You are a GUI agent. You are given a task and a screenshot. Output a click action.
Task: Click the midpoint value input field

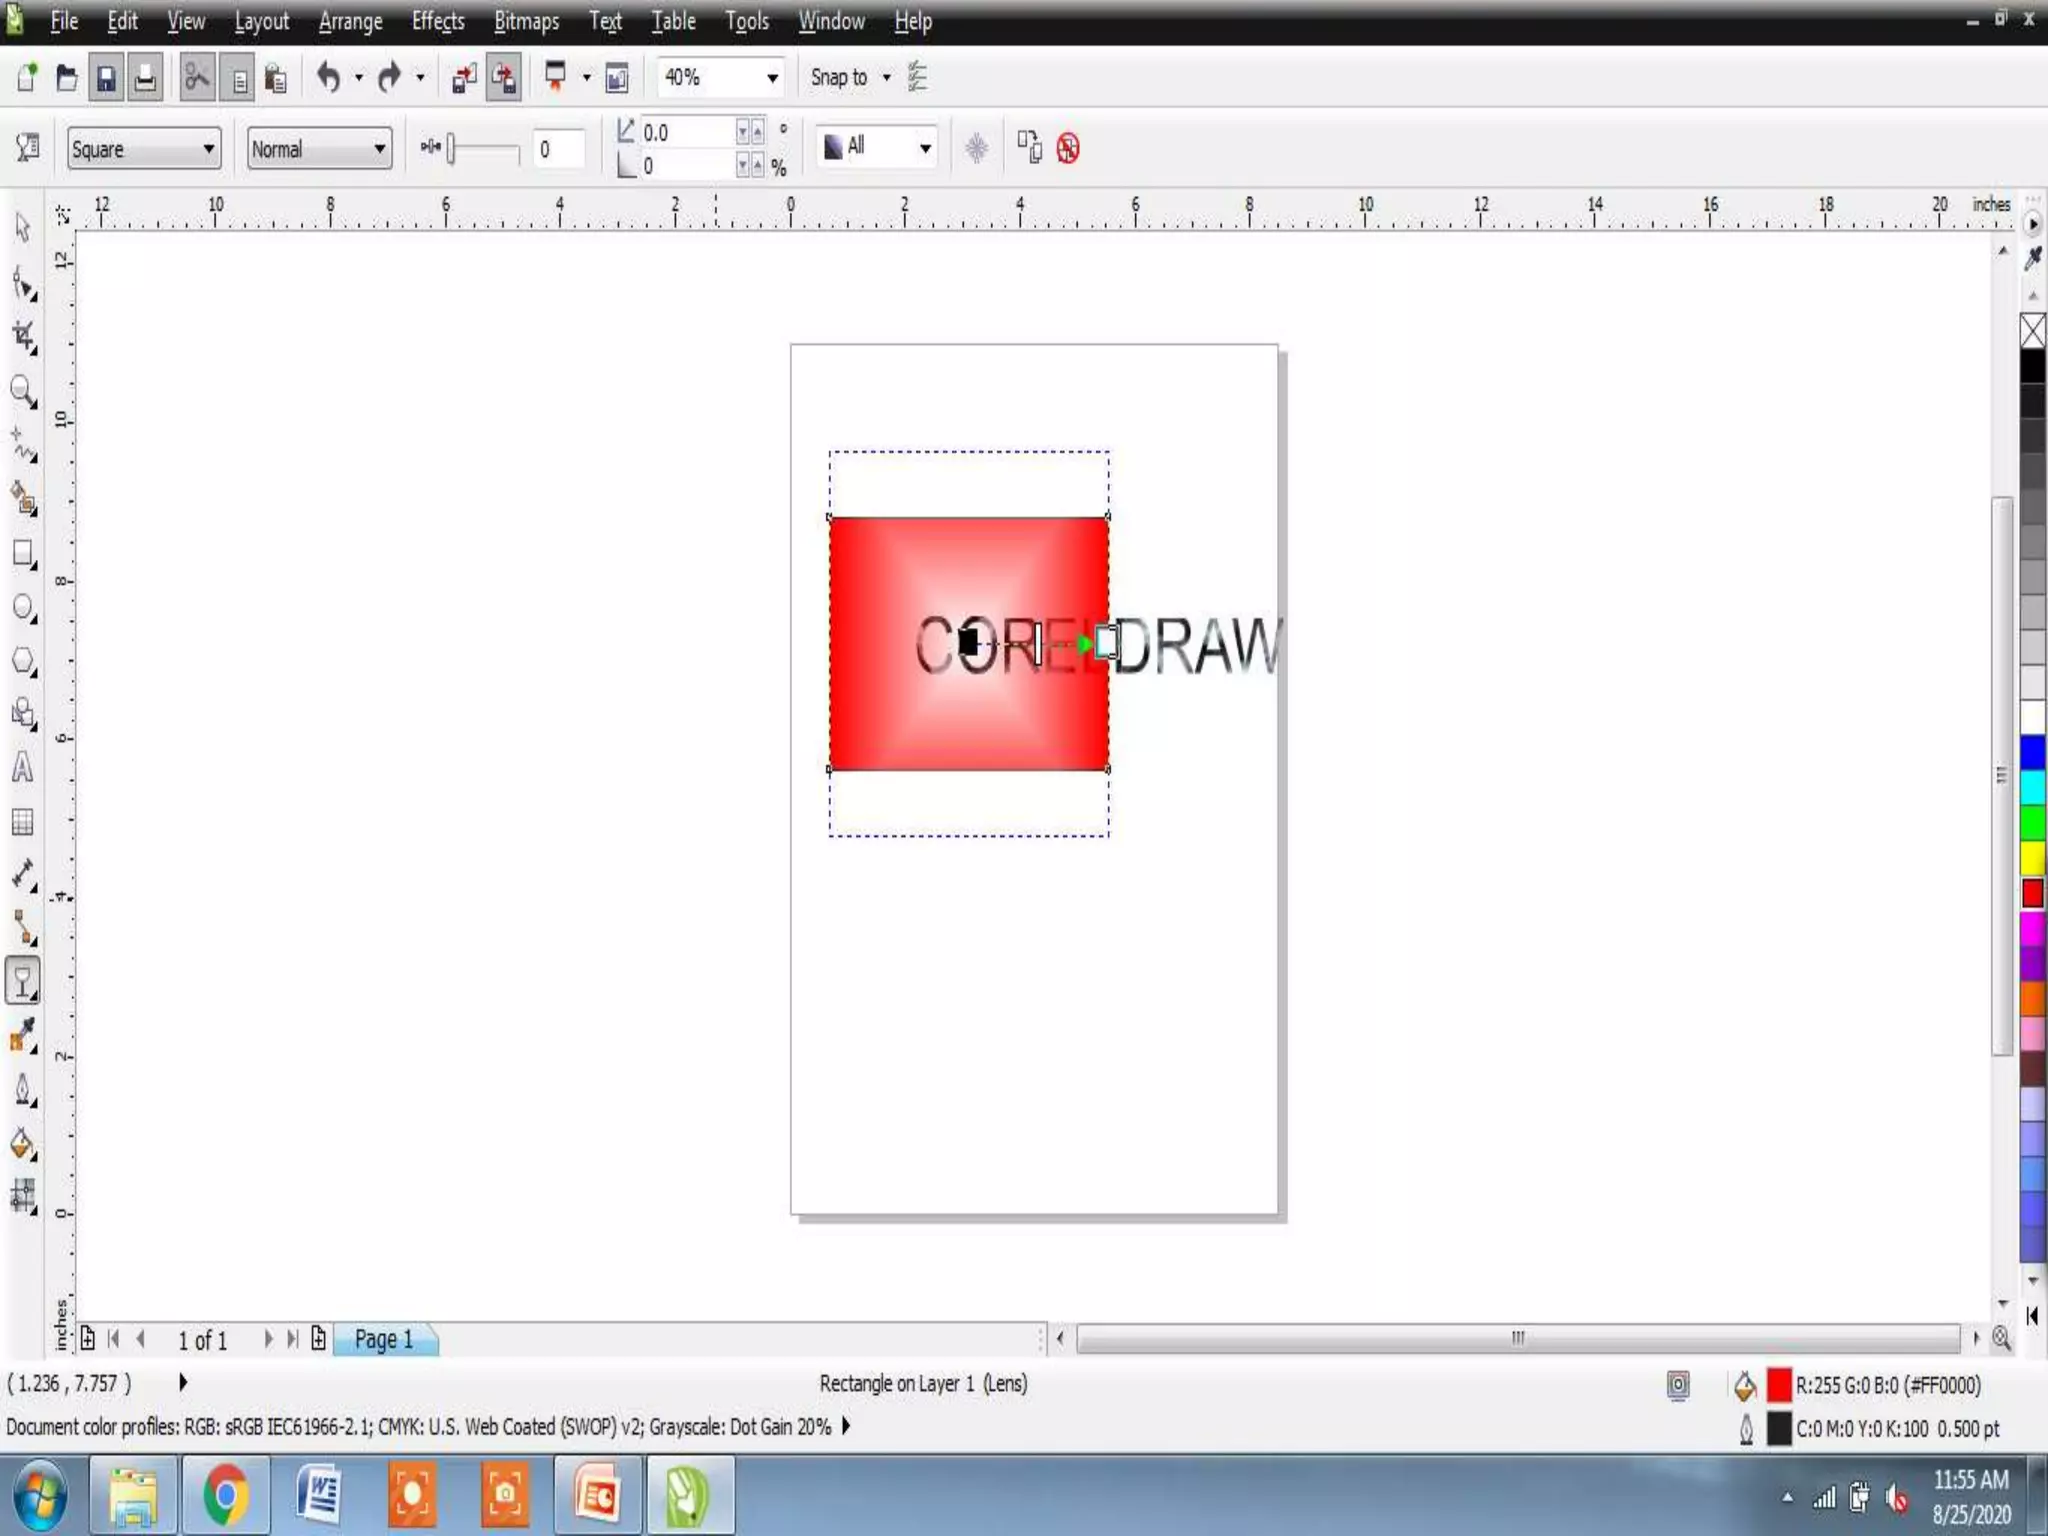click(558, 149)
